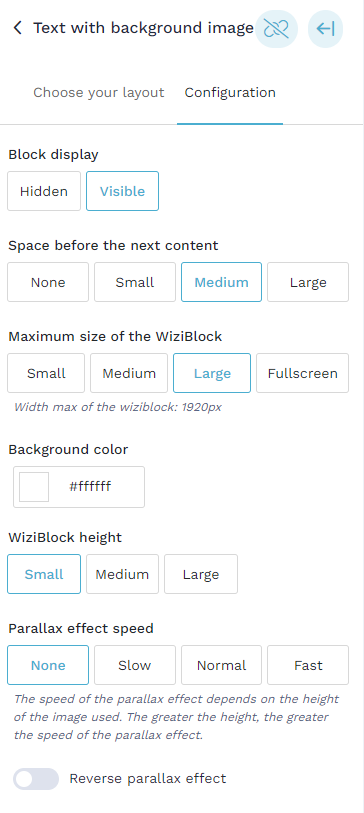
Task: Select None for space before next content
Action: pyautogui.click(x=48, y=283)
